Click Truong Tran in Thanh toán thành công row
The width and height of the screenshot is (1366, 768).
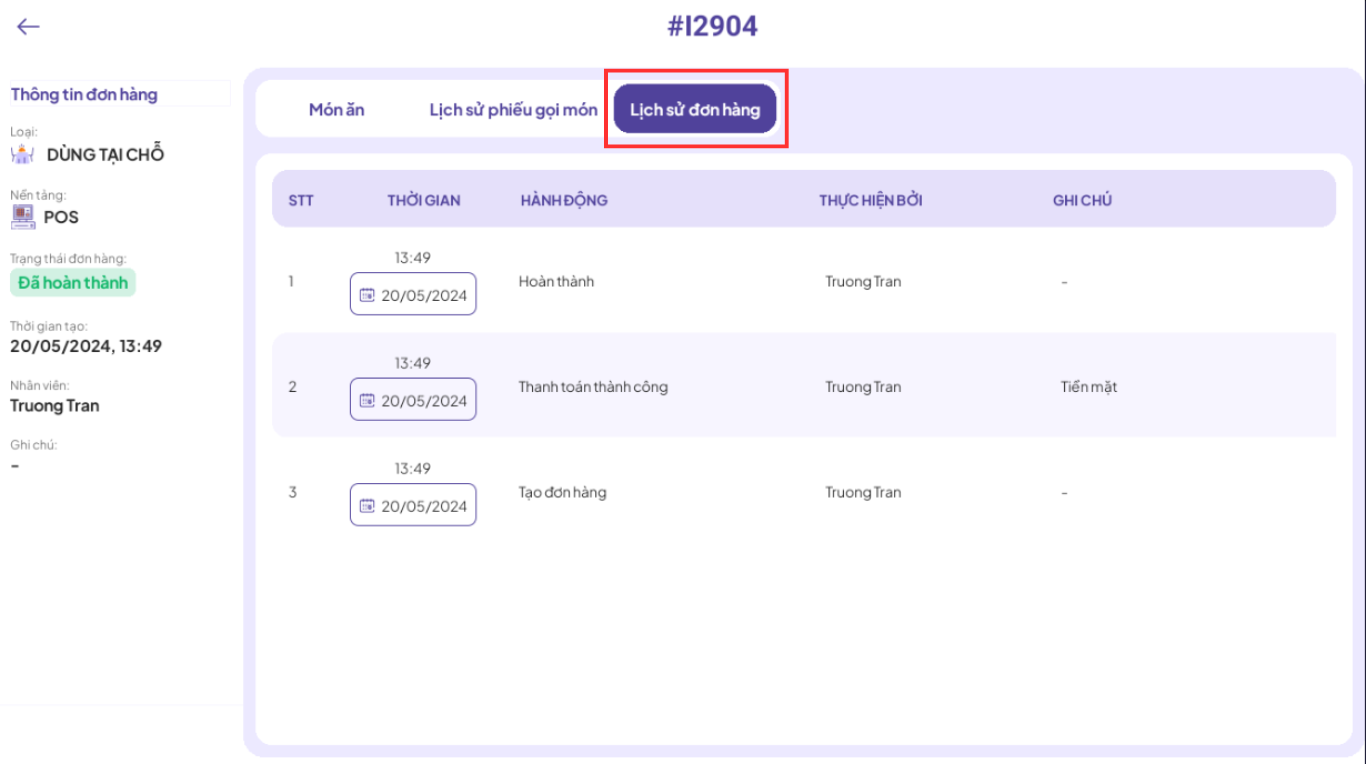[x=863, y=387]
